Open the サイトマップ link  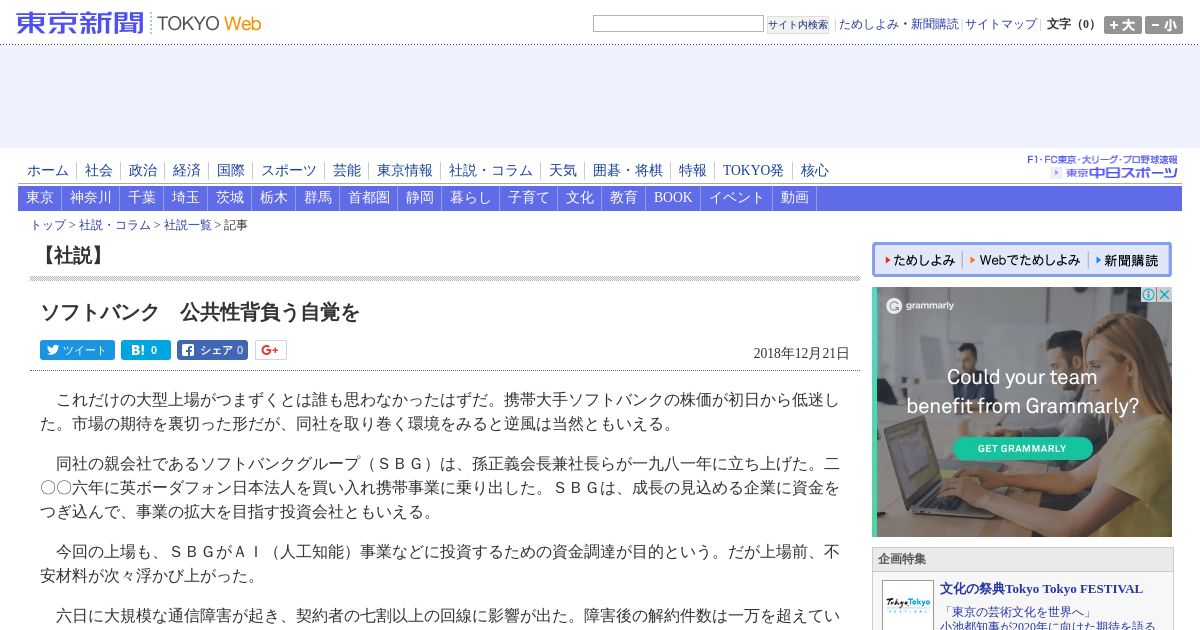pos(1001,25)
